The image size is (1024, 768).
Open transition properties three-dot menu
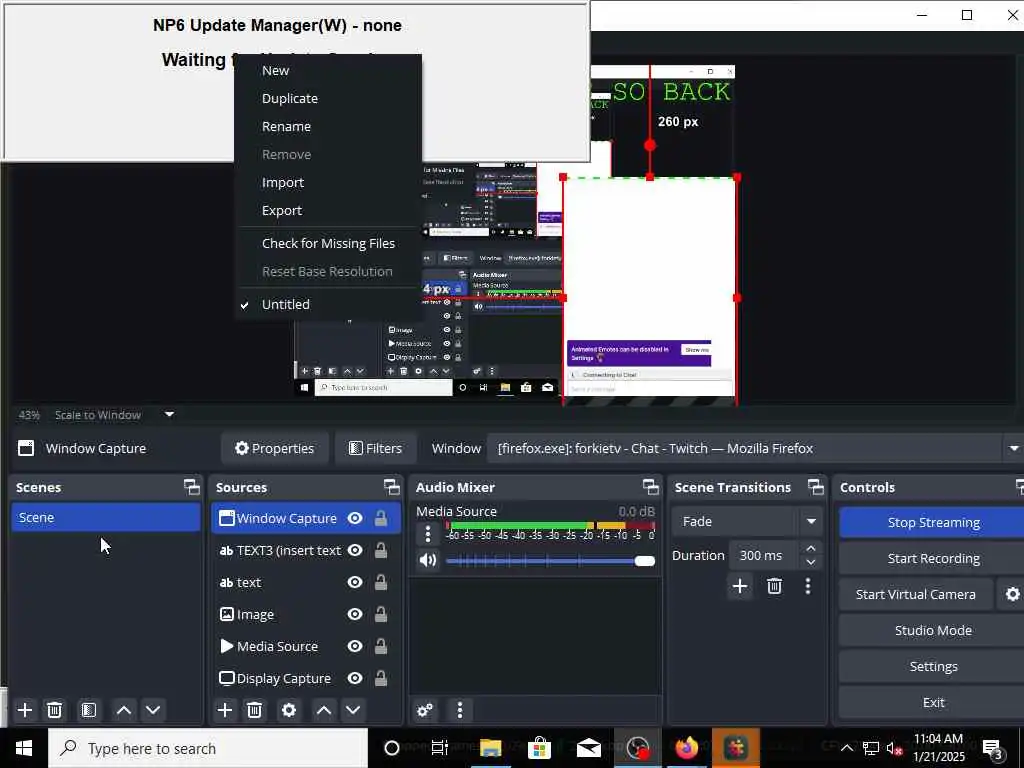pyautogui.click(x=808, y=586)
